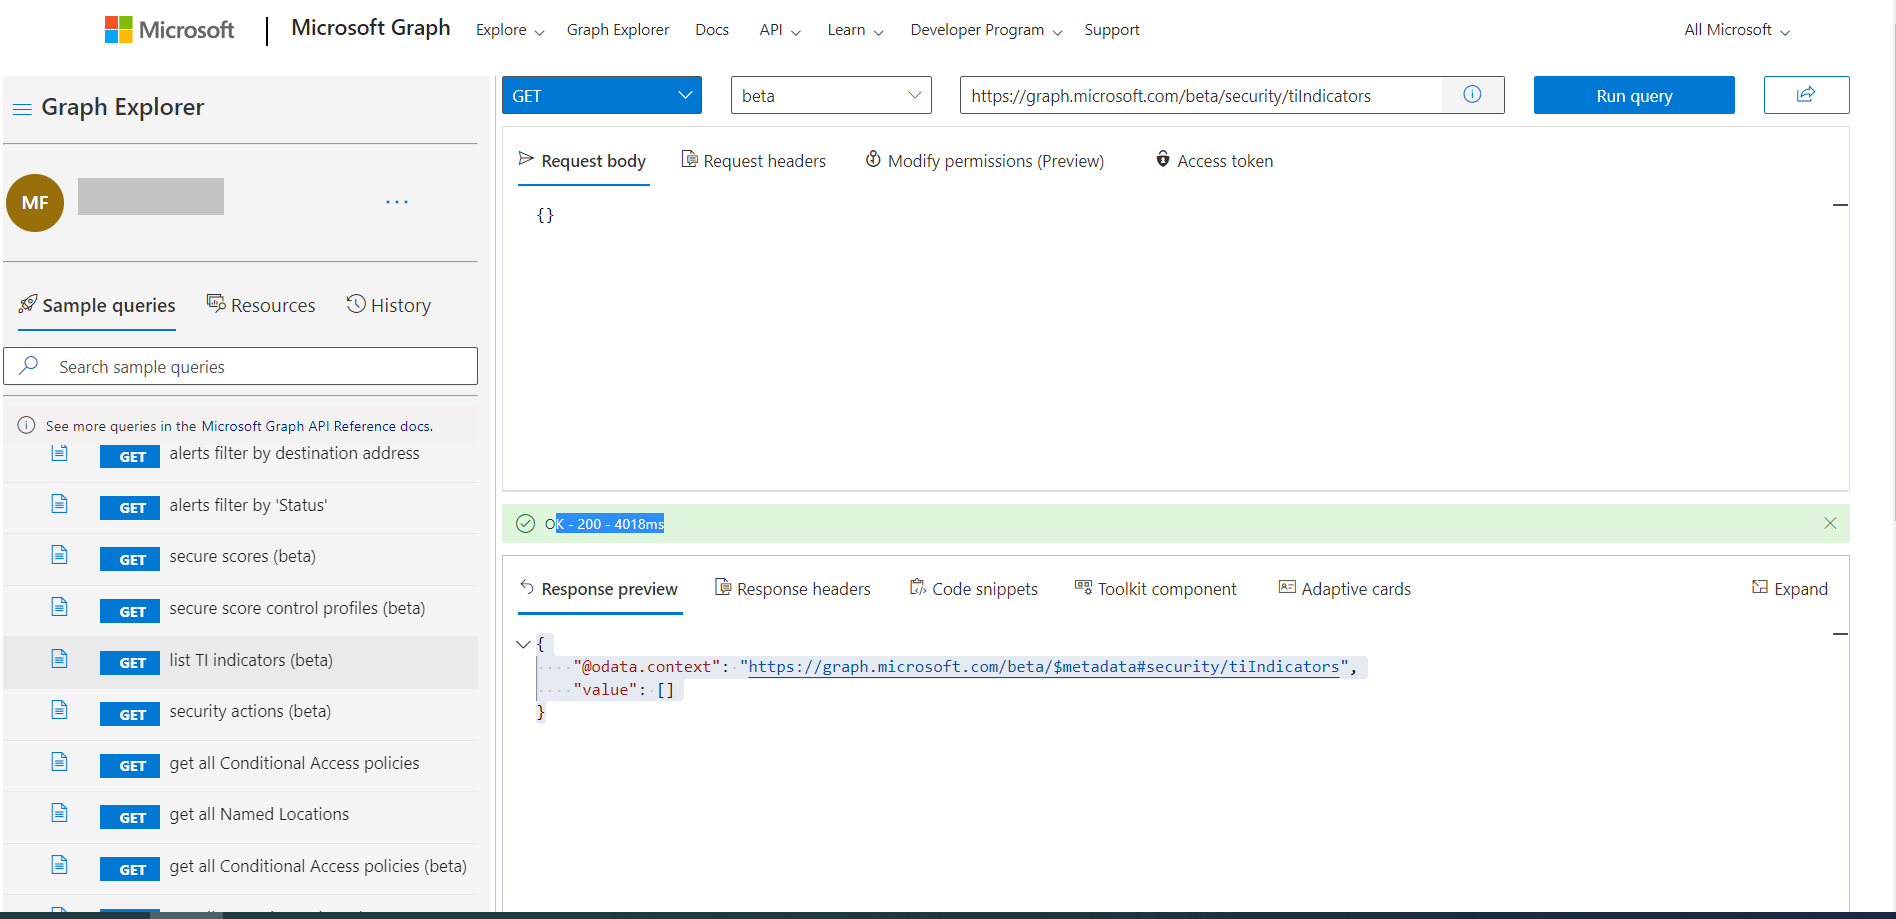Switch to the Response headers tab
This screenshot has width=1896, height=919.
point(791,588)
